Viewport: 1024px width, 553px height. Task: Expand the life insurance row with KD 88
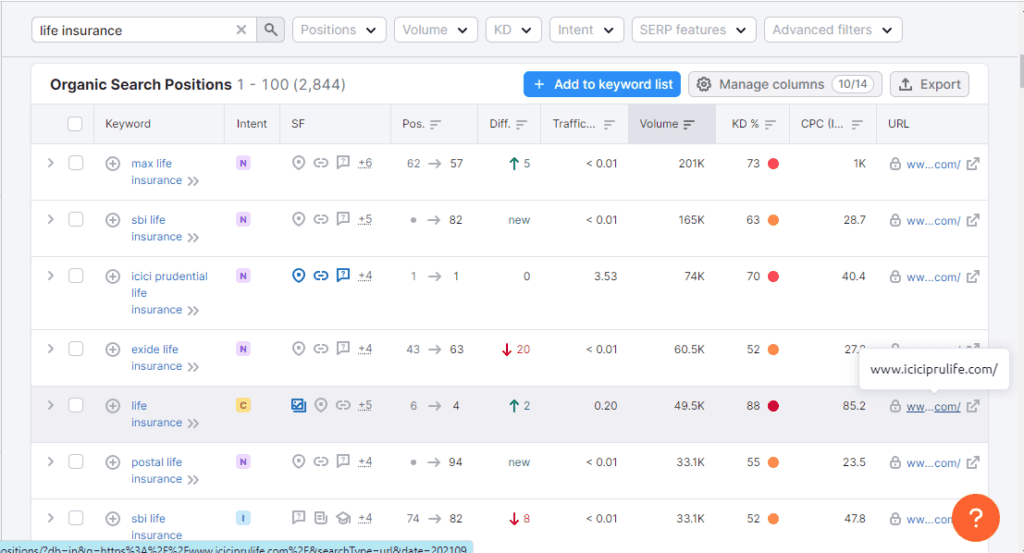[x=50, y=405]
